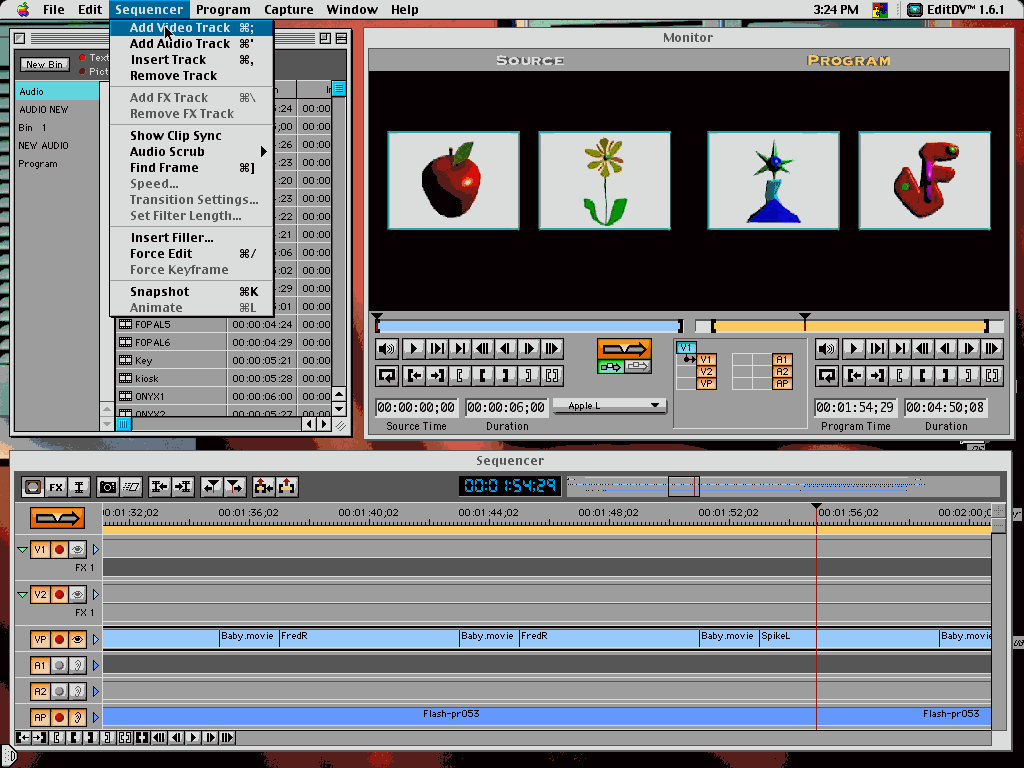
Task: Switch to the Source monitor heading
Action: [x=530, y=61]
